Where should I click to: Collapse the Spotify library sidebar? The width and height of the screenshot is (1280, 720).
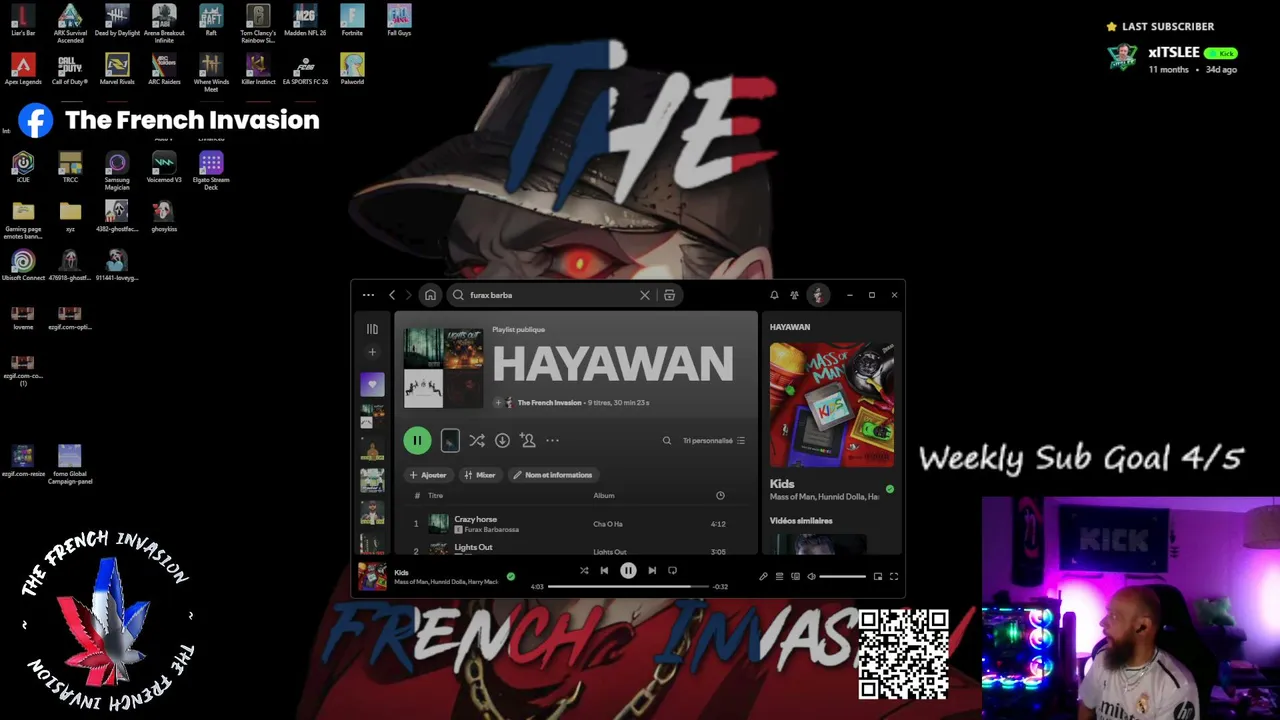click(x=372, y=328)
